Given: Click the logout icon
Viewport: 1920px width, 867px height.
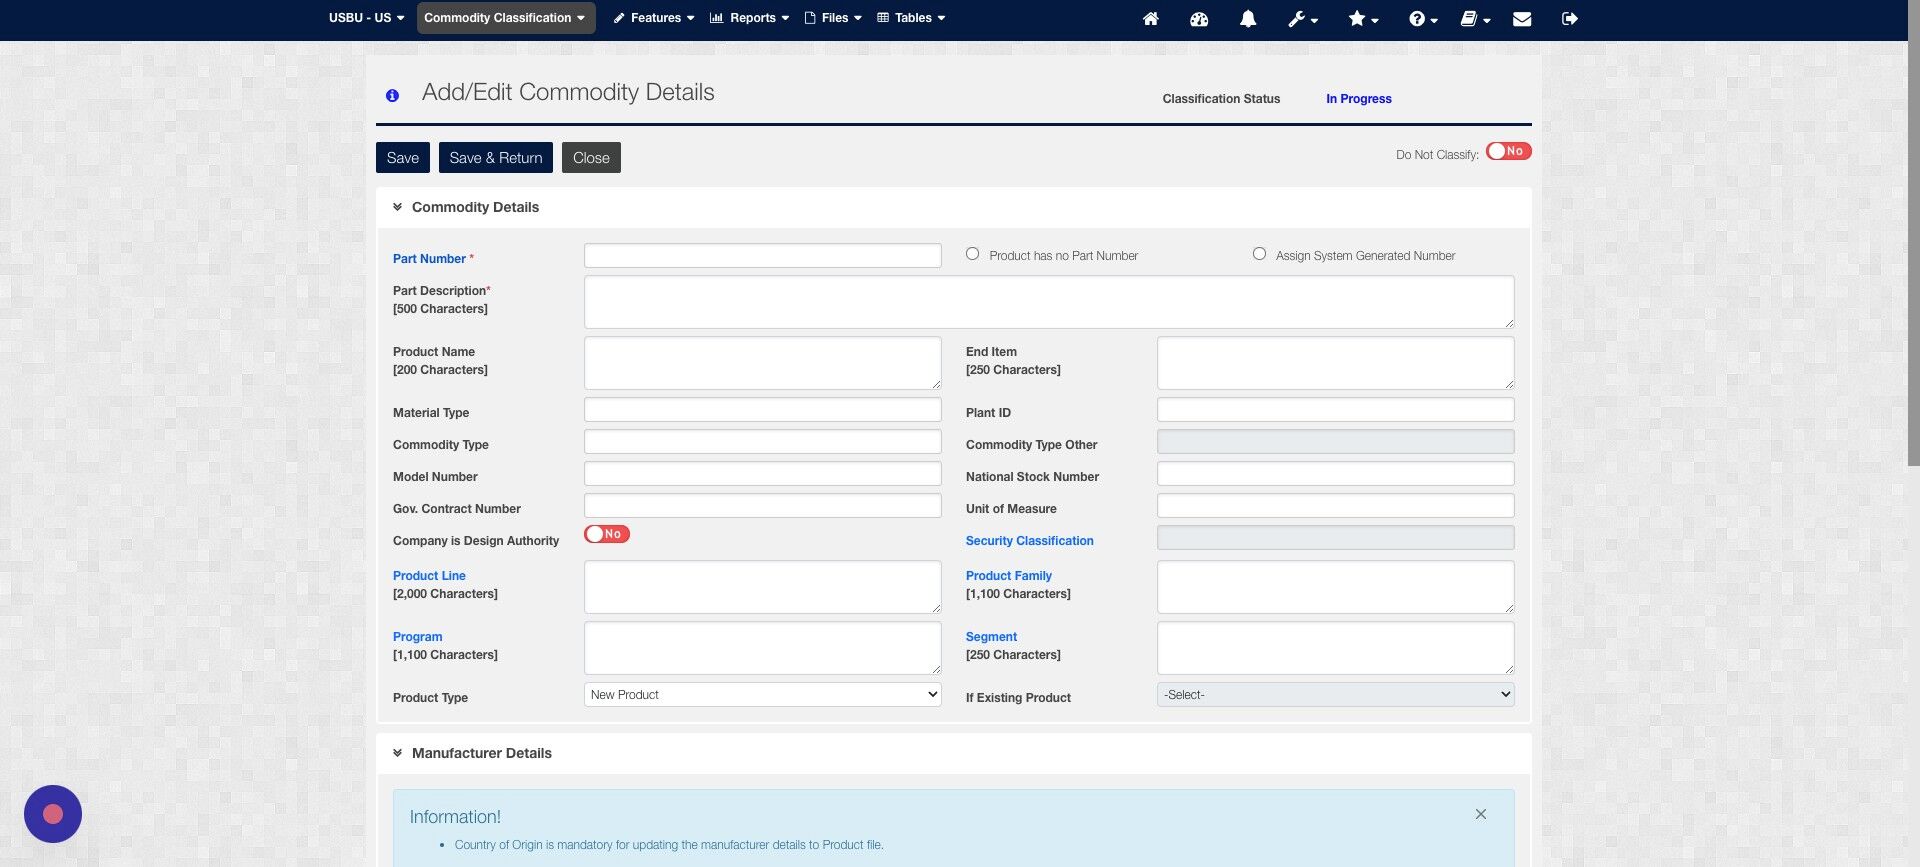Looking at the screenshot, I should click(1570, 18).
